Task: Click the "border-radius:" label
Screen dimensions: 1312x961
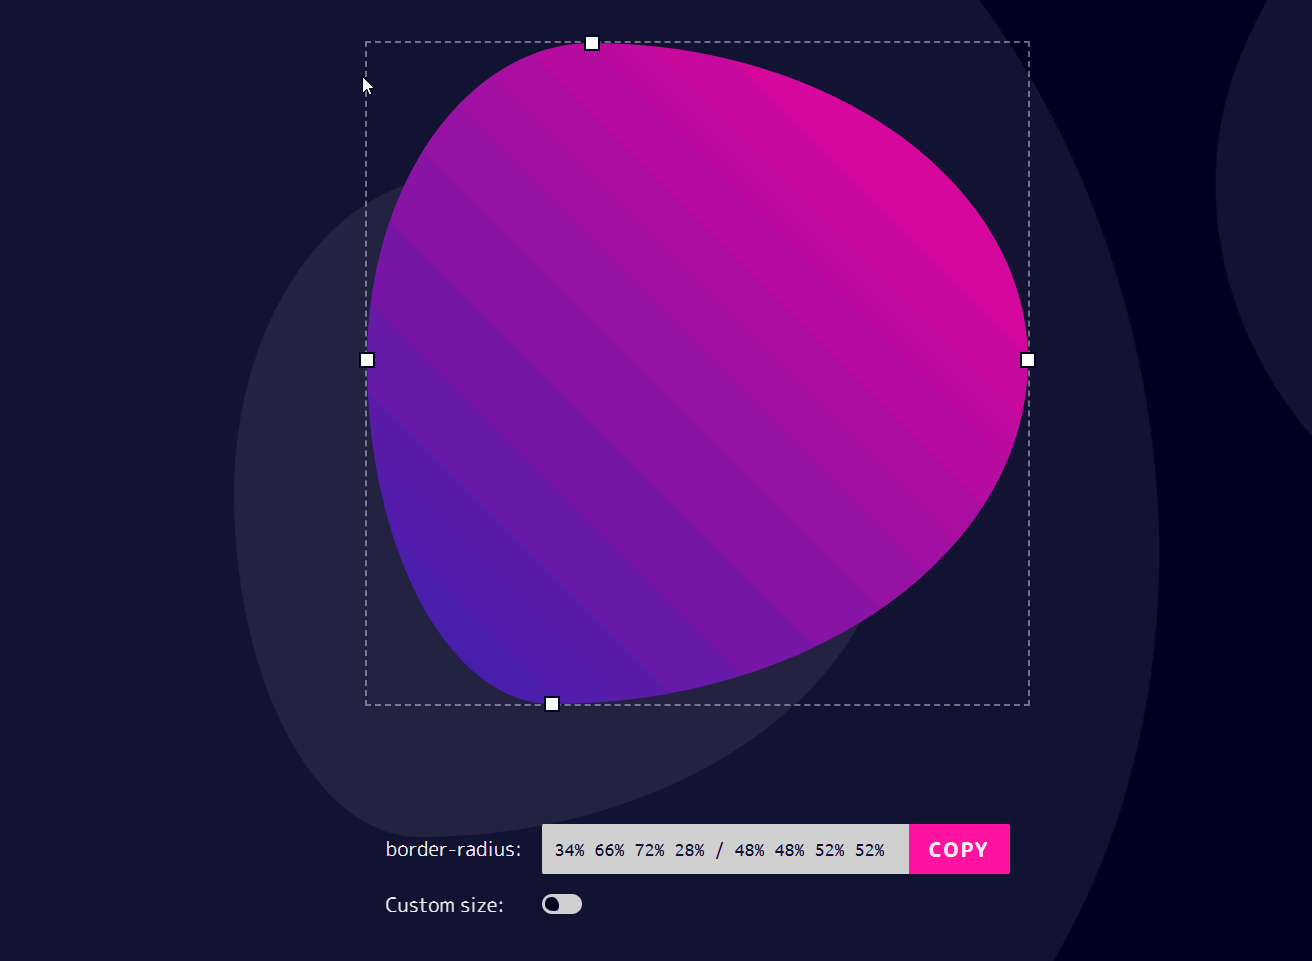Action: (x=453, y=849)
